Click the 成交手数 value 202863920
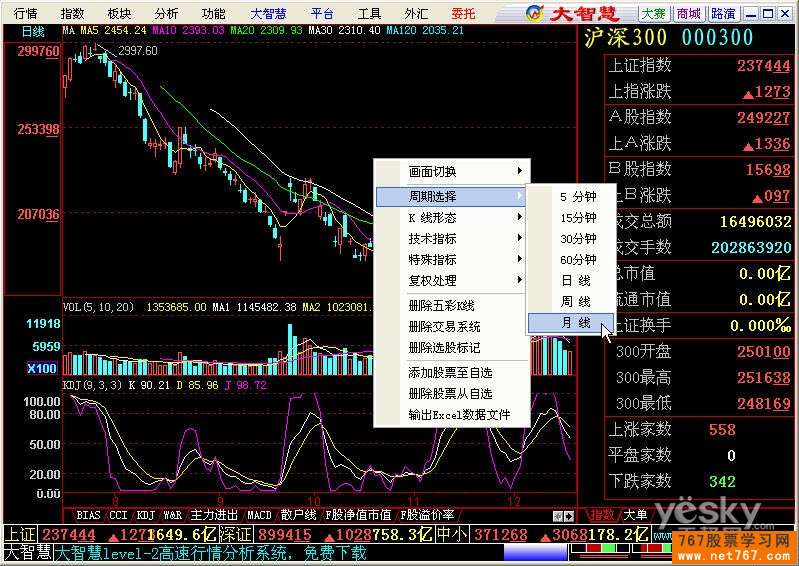 pos(752,248)
